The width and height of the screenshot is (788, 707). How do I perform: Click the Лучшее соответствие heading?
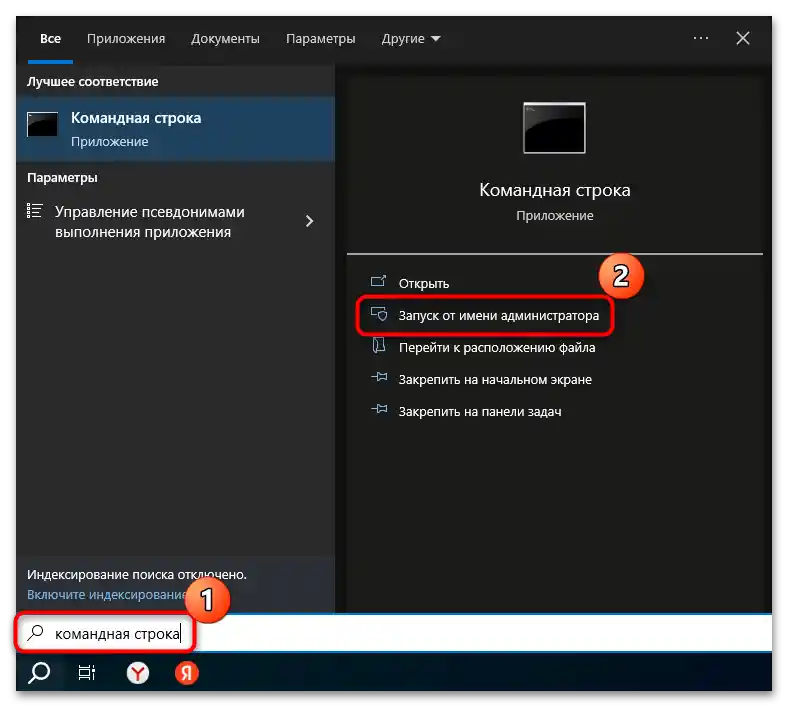tap(92, 81)
